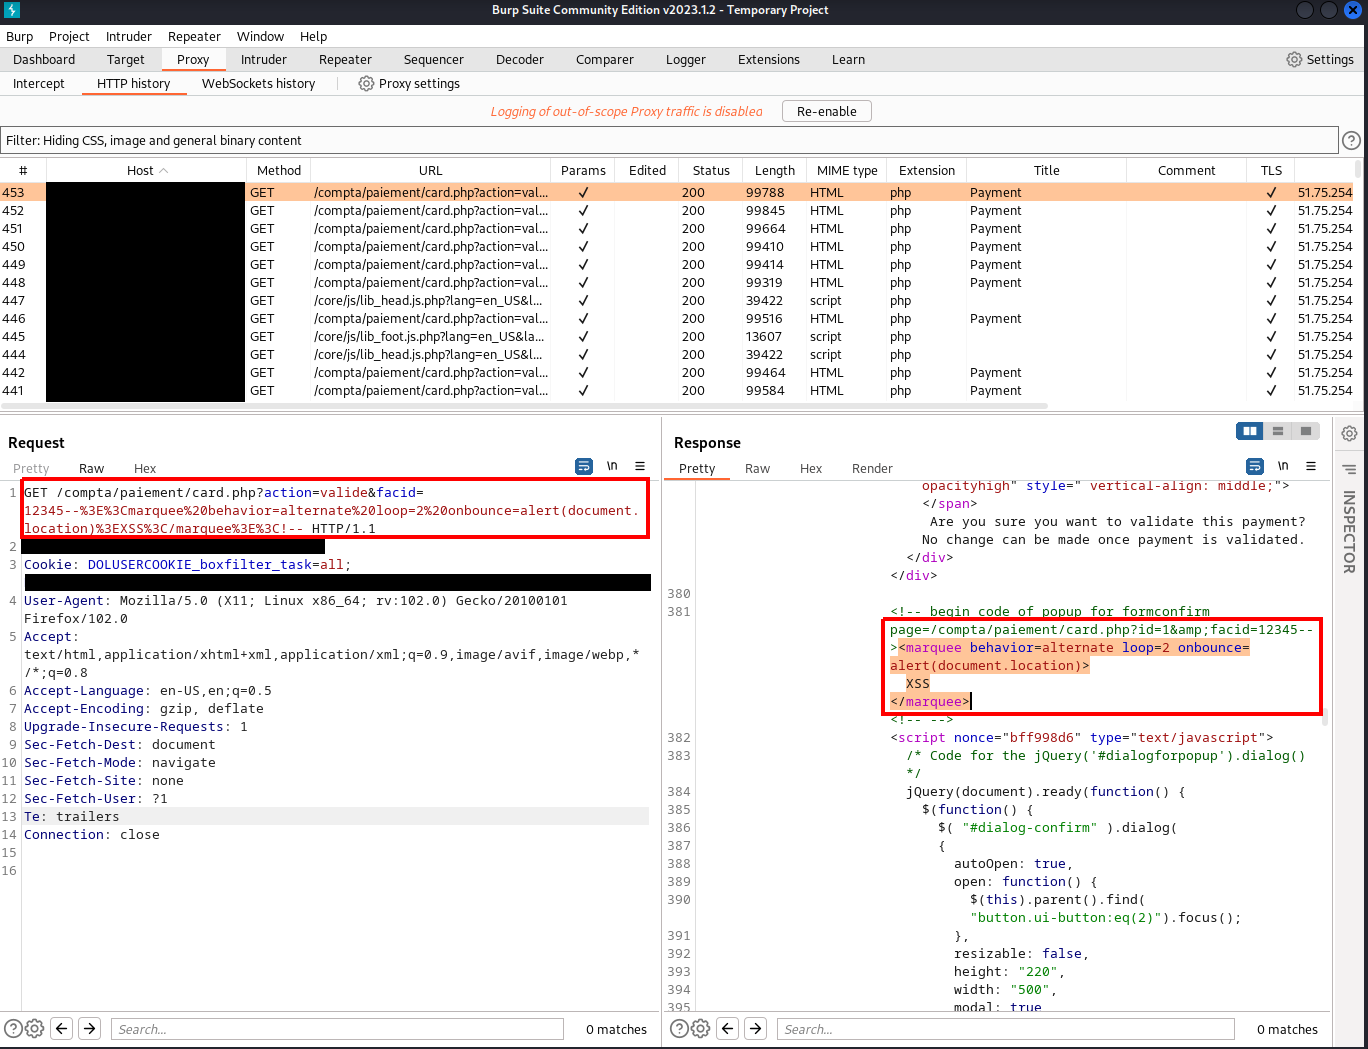Open the Request panel hamburger menu
This screenshot has width=1368, height=1049.
pos(640,466)
